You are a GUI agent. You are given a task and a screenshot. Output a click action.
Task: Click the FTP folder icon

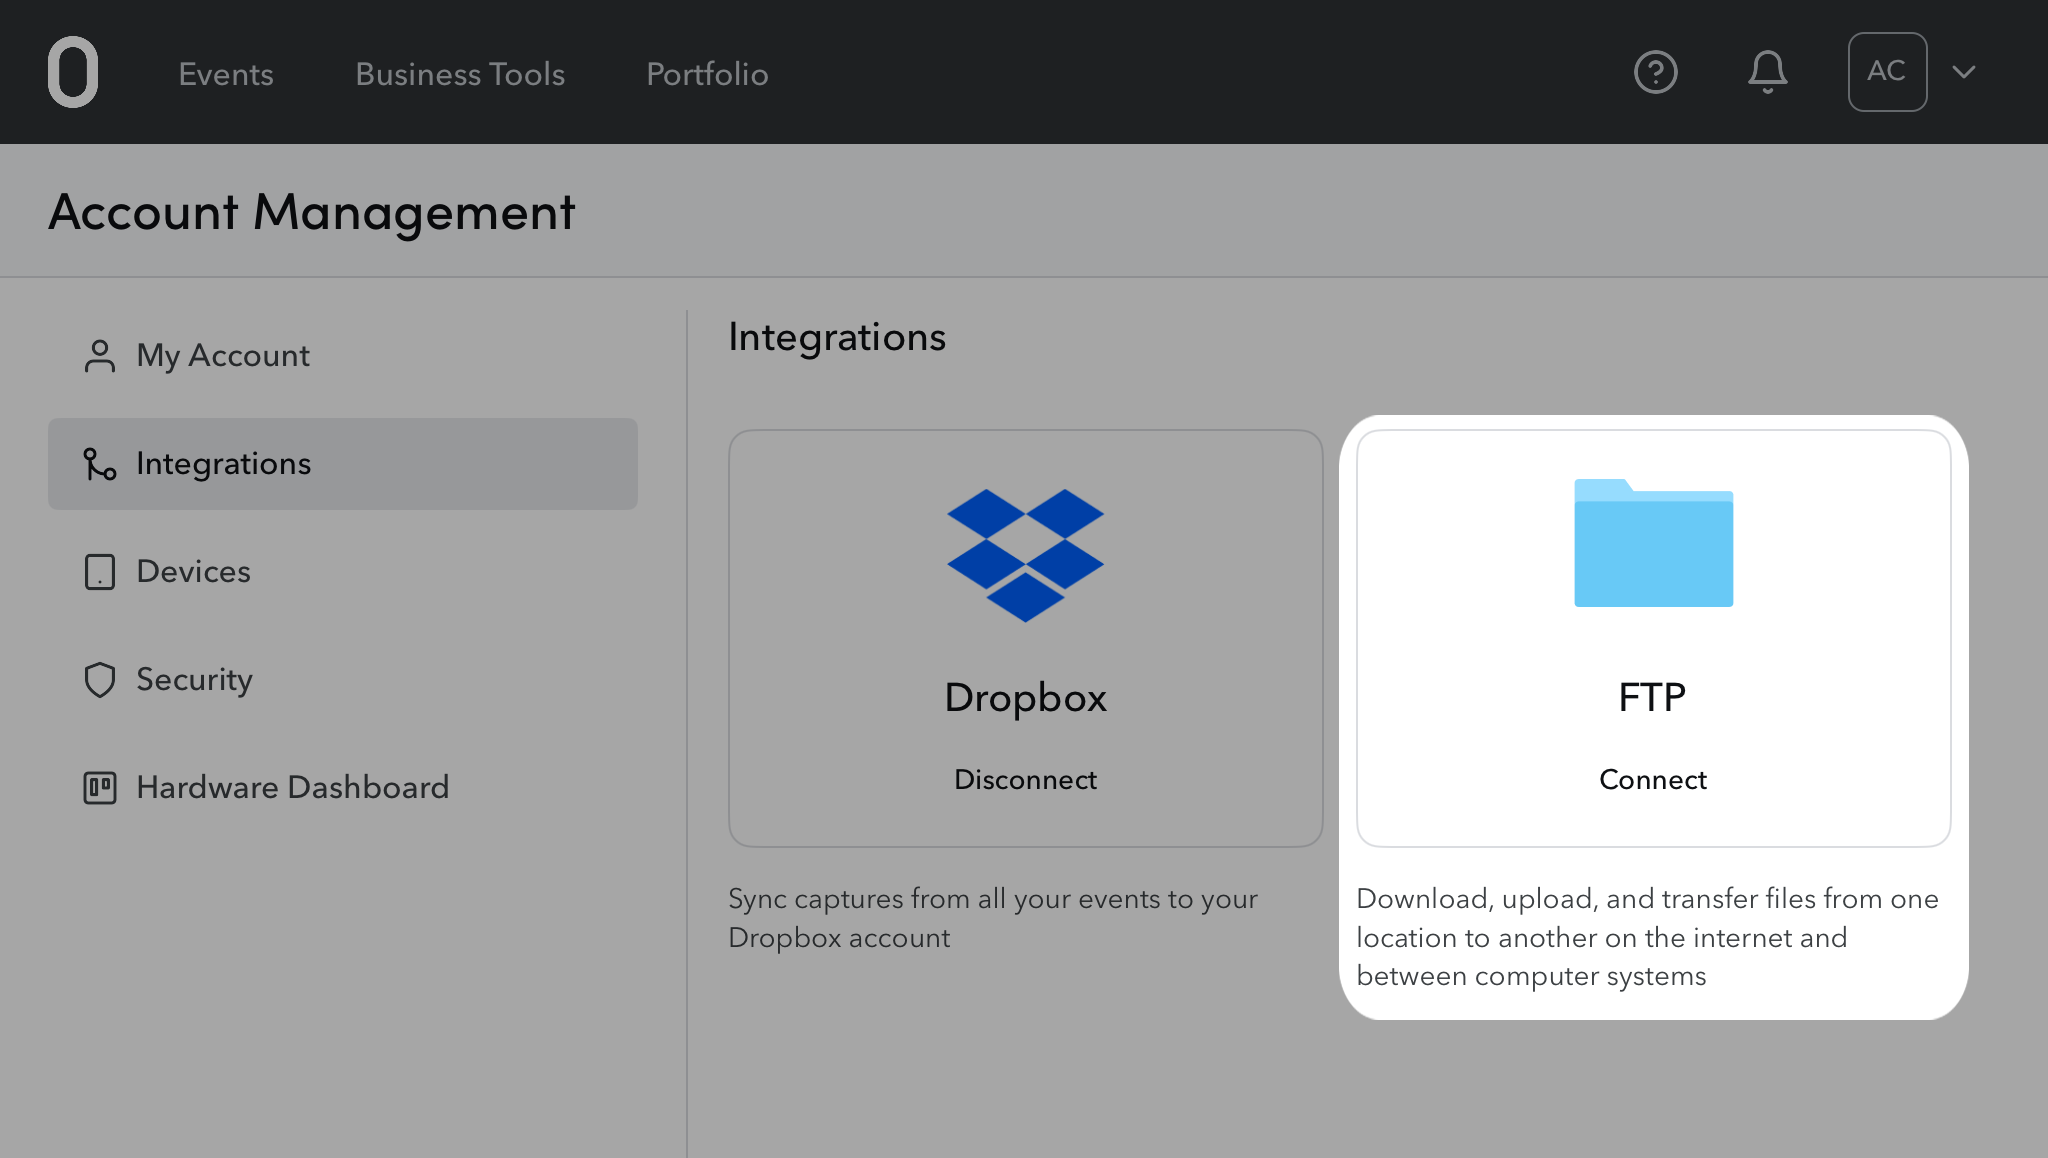pos(1654,543)
